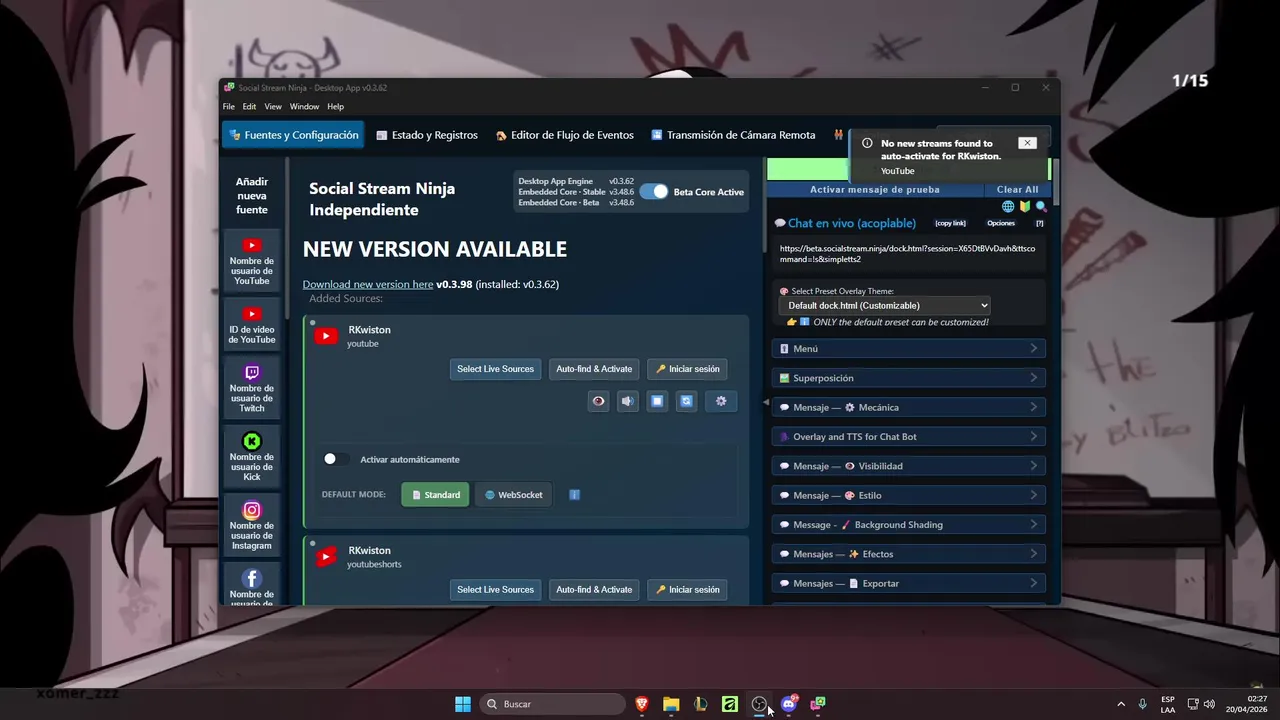1280x720 pixels.
Task: Open the Edit menu
Action: pyautogui.click(x=249, y=107)
